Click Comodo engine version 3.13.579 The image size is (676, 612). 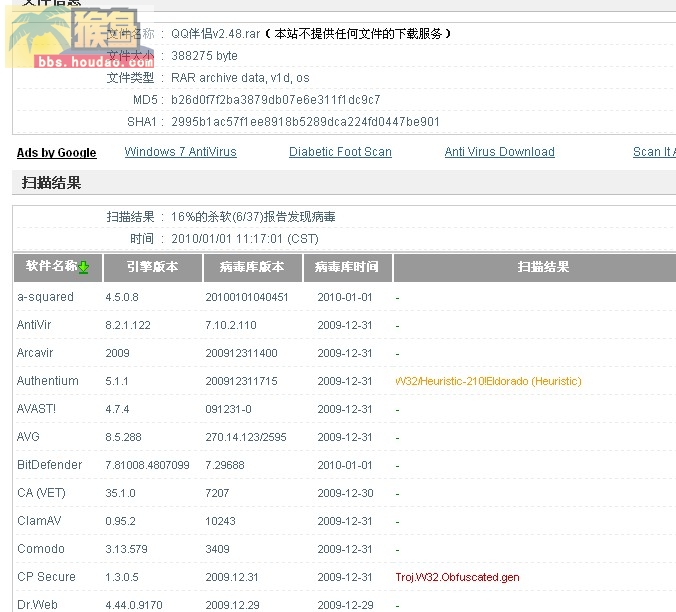point(126,550)
